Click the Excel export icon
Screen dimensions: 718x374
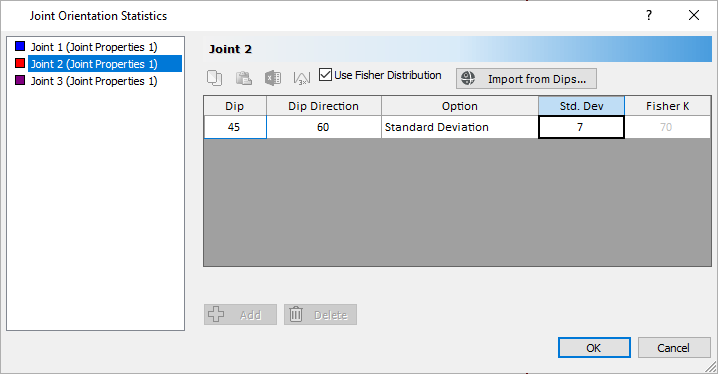[x=273, y=78]
